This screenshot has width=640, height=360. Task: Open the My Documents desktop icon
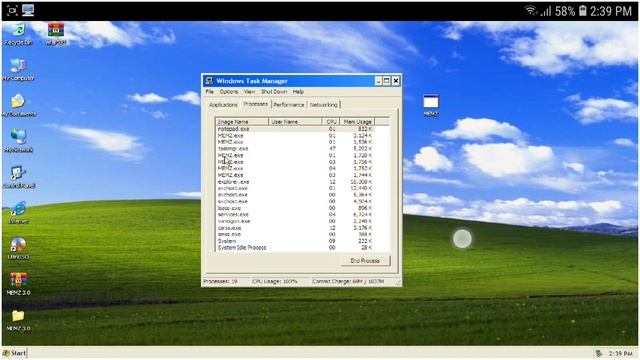point(18,106)
